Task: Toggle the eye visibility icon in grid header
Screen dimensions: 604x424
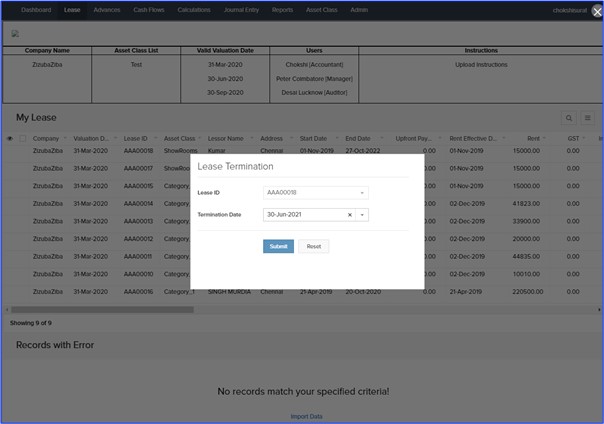Action: point(10,138)
